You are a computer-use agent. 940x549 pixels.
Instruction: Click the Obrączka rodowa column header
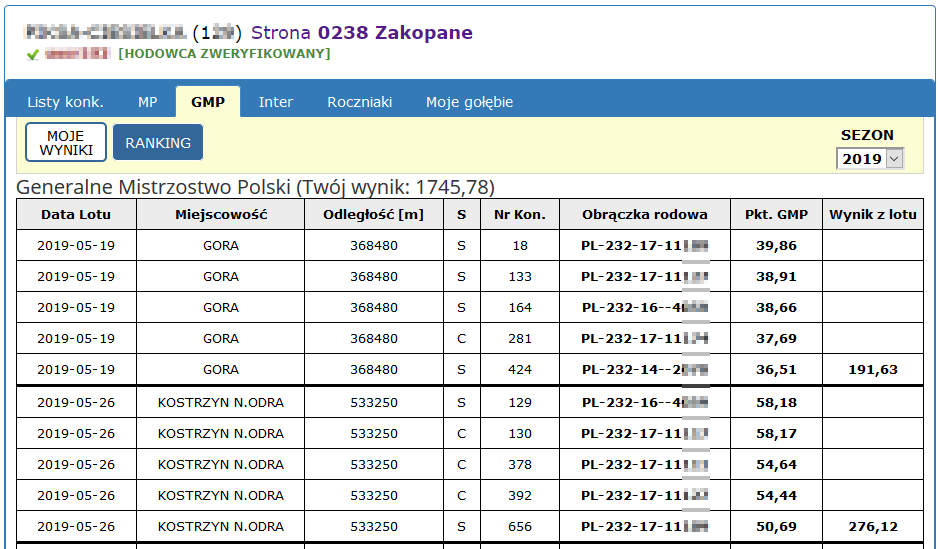coord(645,214)
